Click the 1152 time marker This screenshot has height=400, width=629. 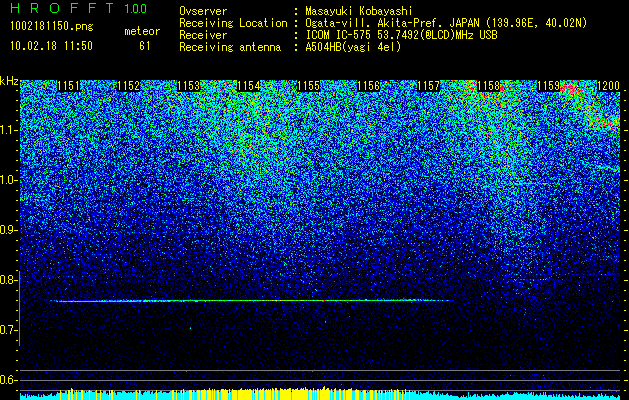(x=128, y=86)
